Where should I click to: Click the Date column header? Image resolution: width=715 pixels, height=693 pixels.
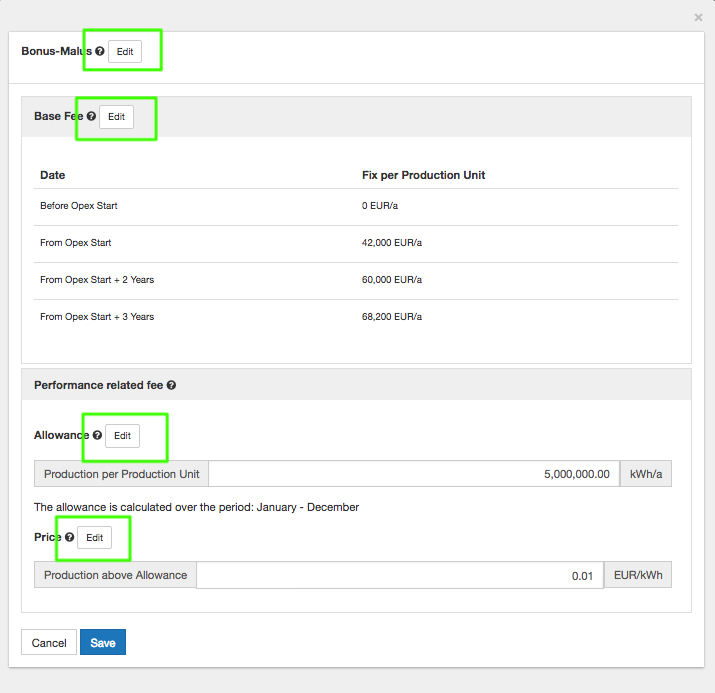point(53,175)
